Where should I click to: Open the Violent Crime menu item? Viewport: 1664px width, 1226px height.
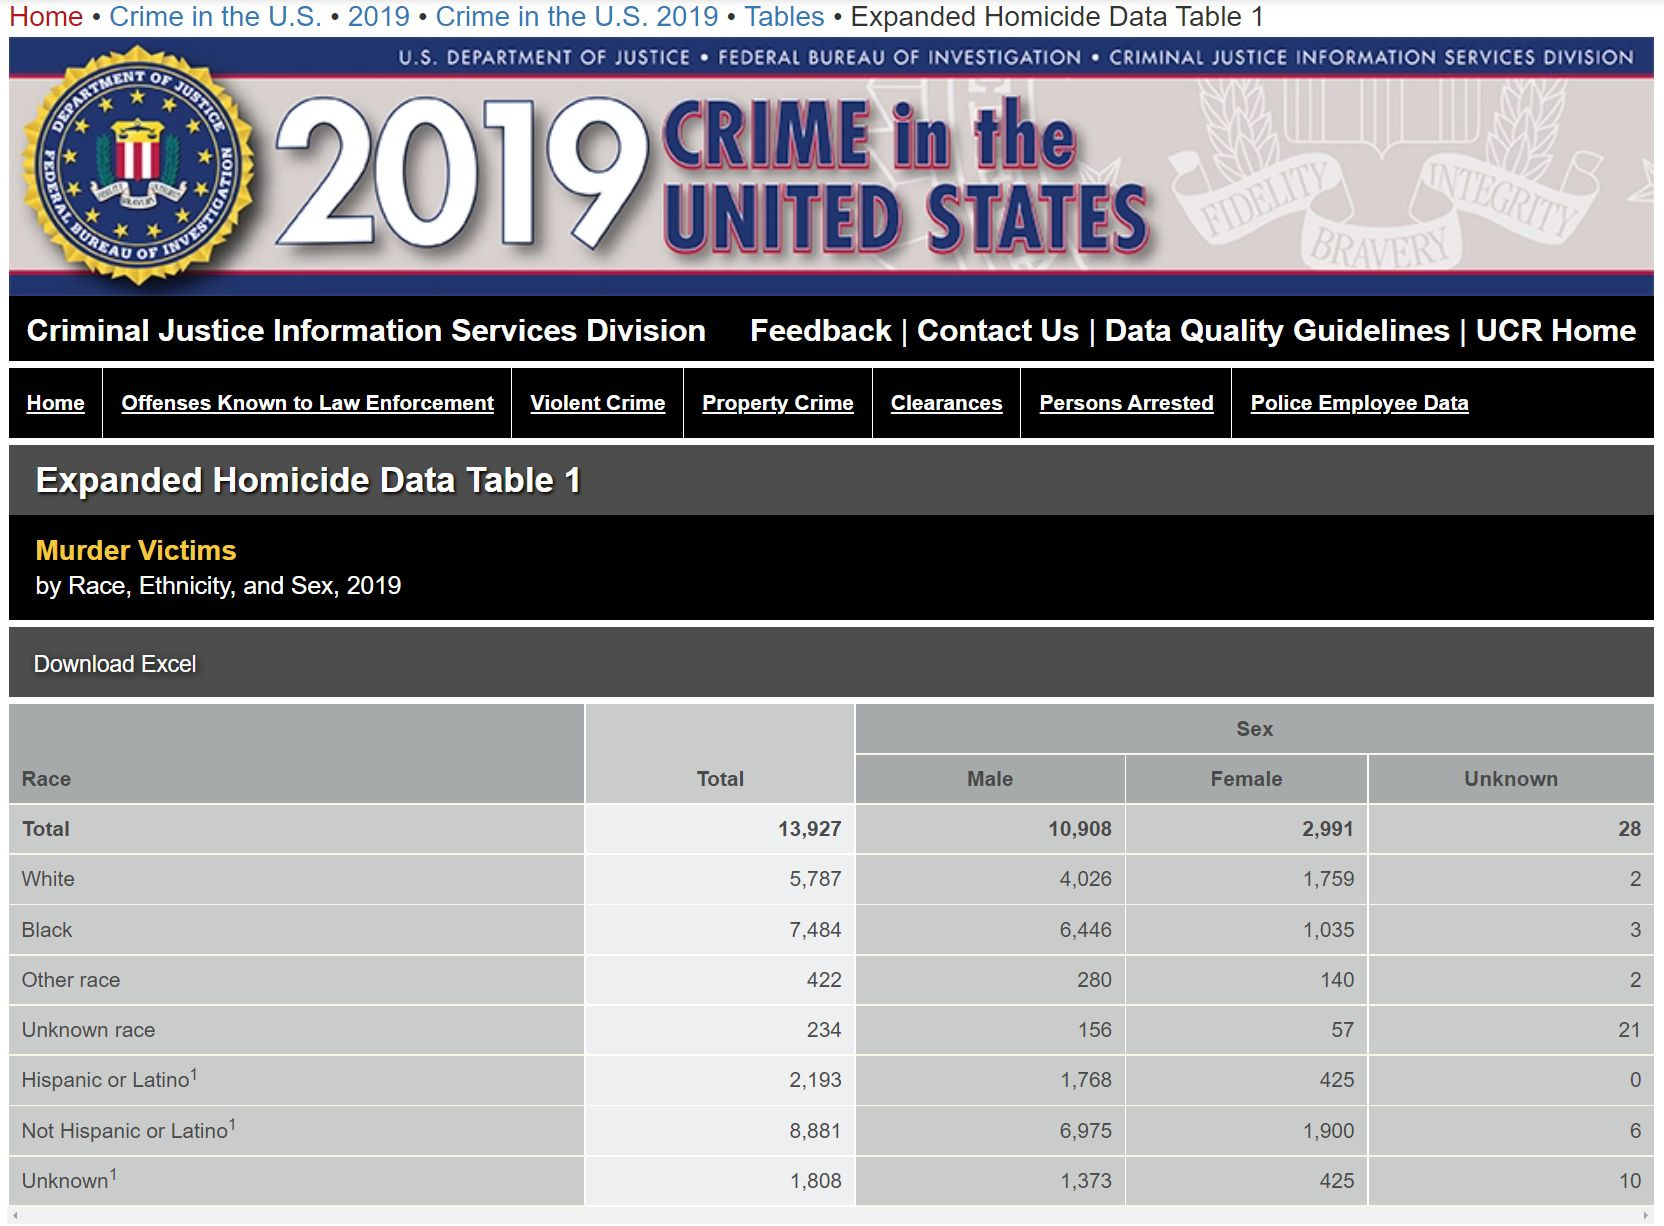pos(598,403)
